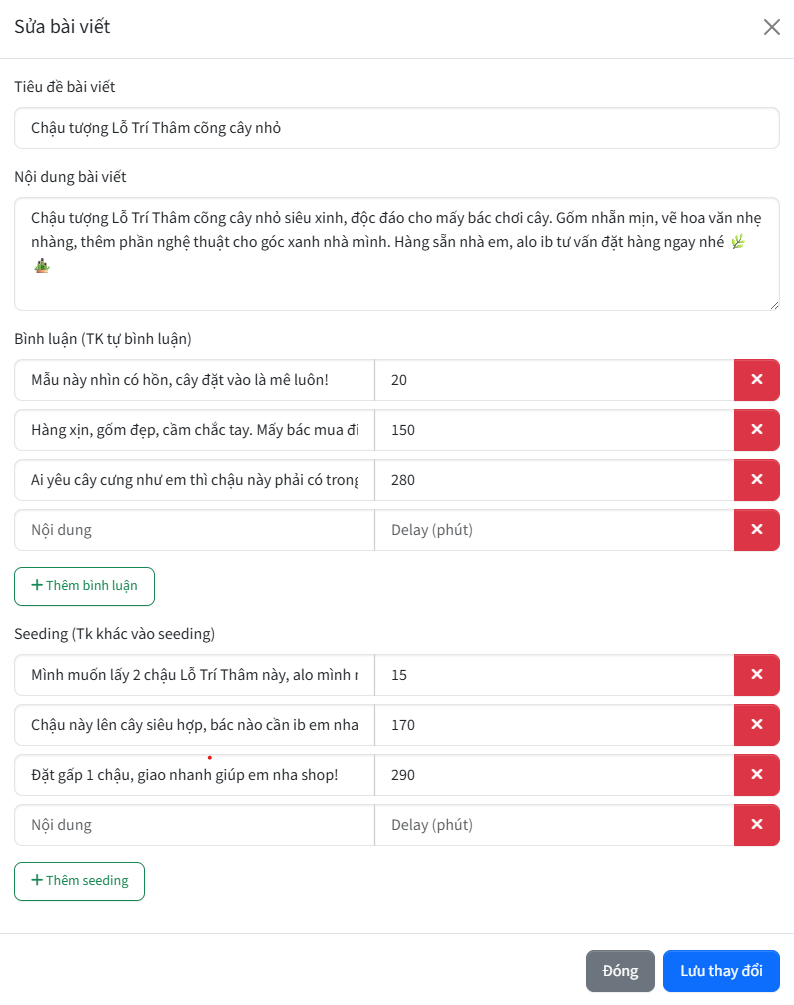The width and height of the screenshot is (794, 1005).
Task: Add a new seeding with Thêm seeding
Action: tap(79, 881)
